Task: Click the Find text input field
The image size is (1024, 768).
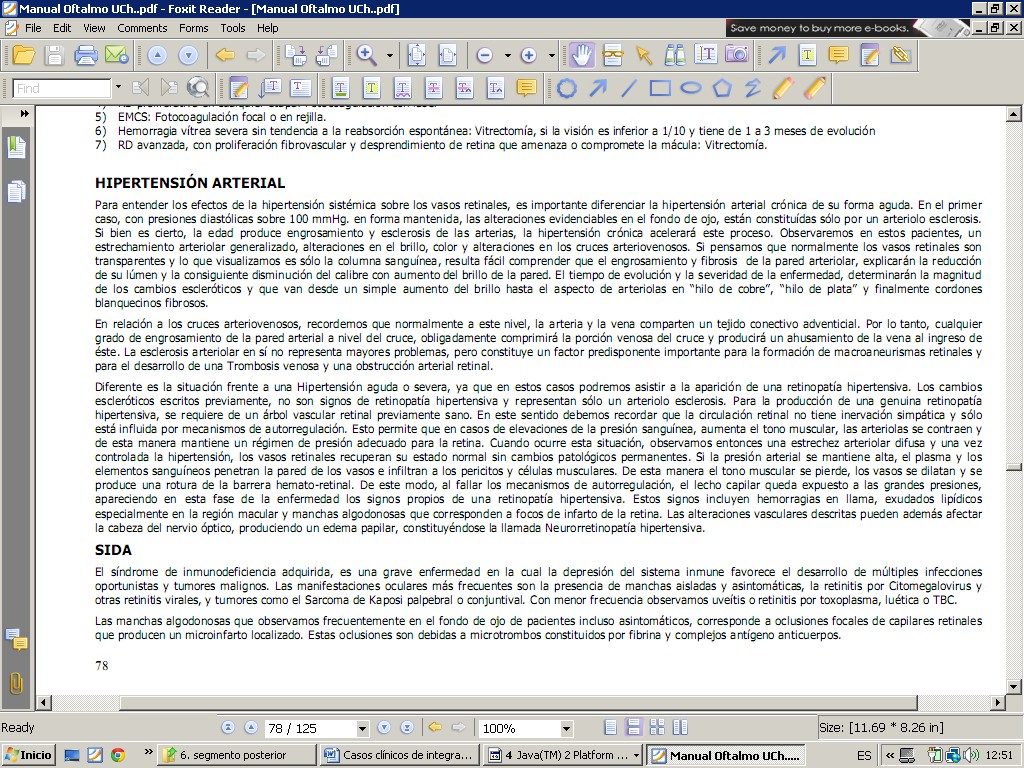Action: tap(60, 88)
